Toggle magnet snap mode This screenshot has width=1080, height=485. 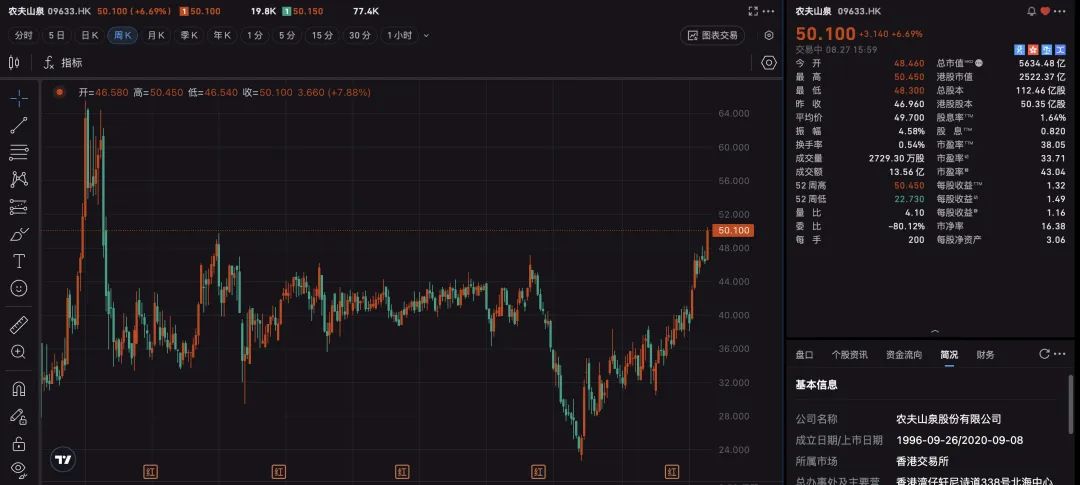click(18, 389)
